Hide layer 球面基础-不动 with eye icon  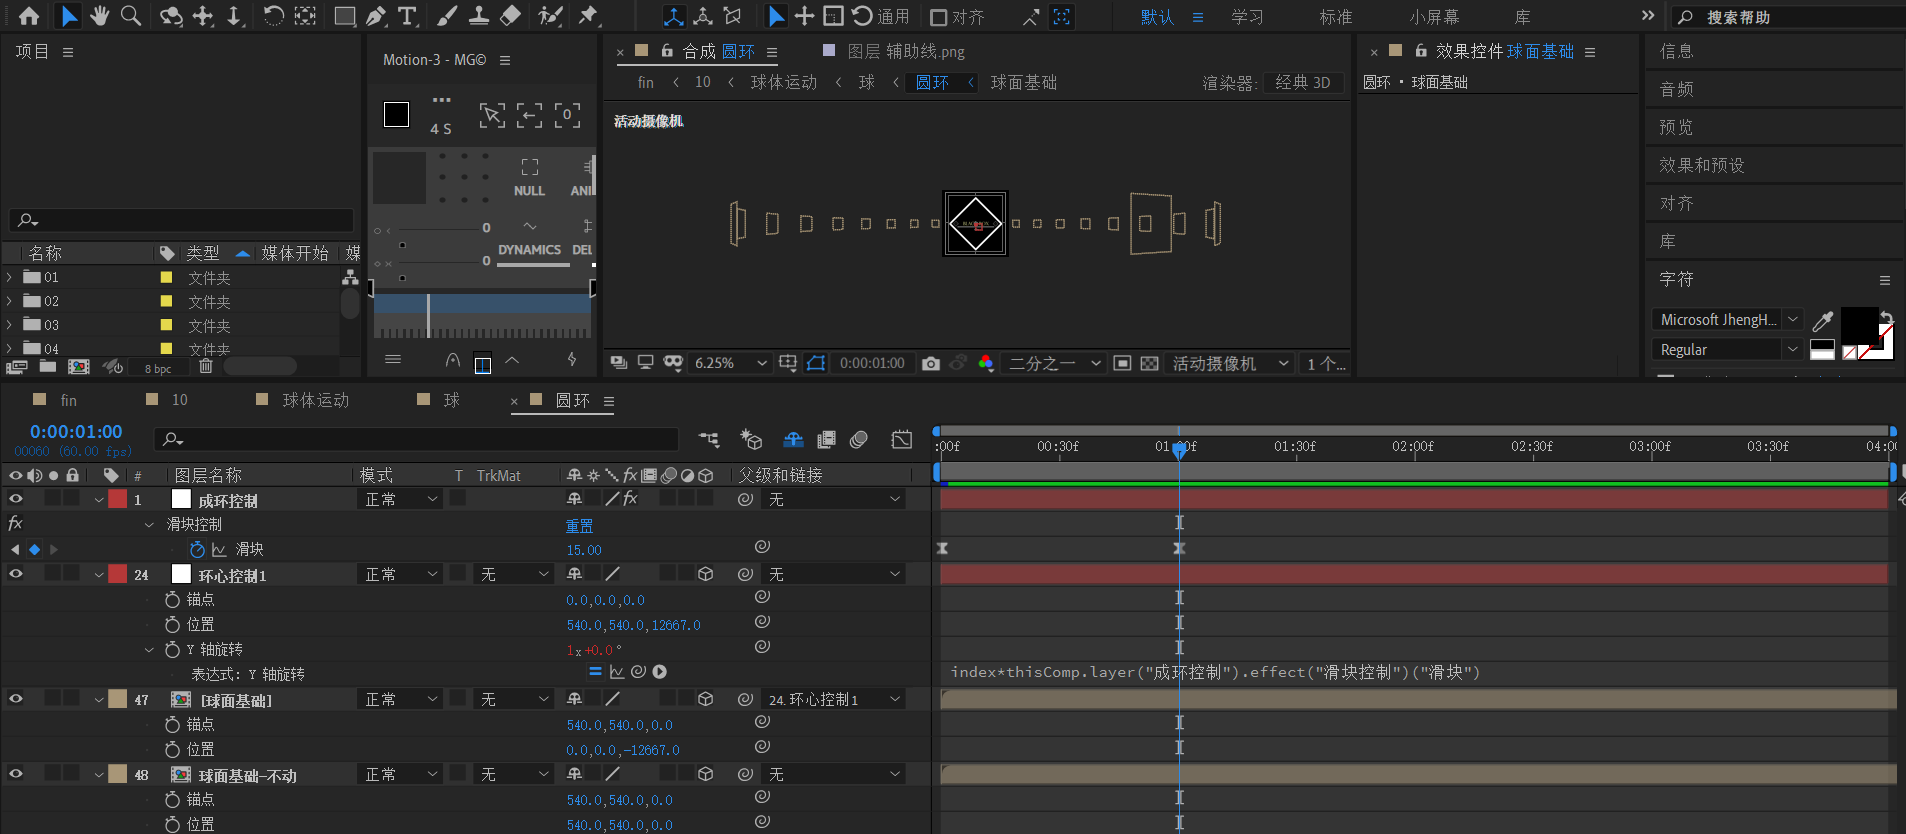tap(16, 774)
